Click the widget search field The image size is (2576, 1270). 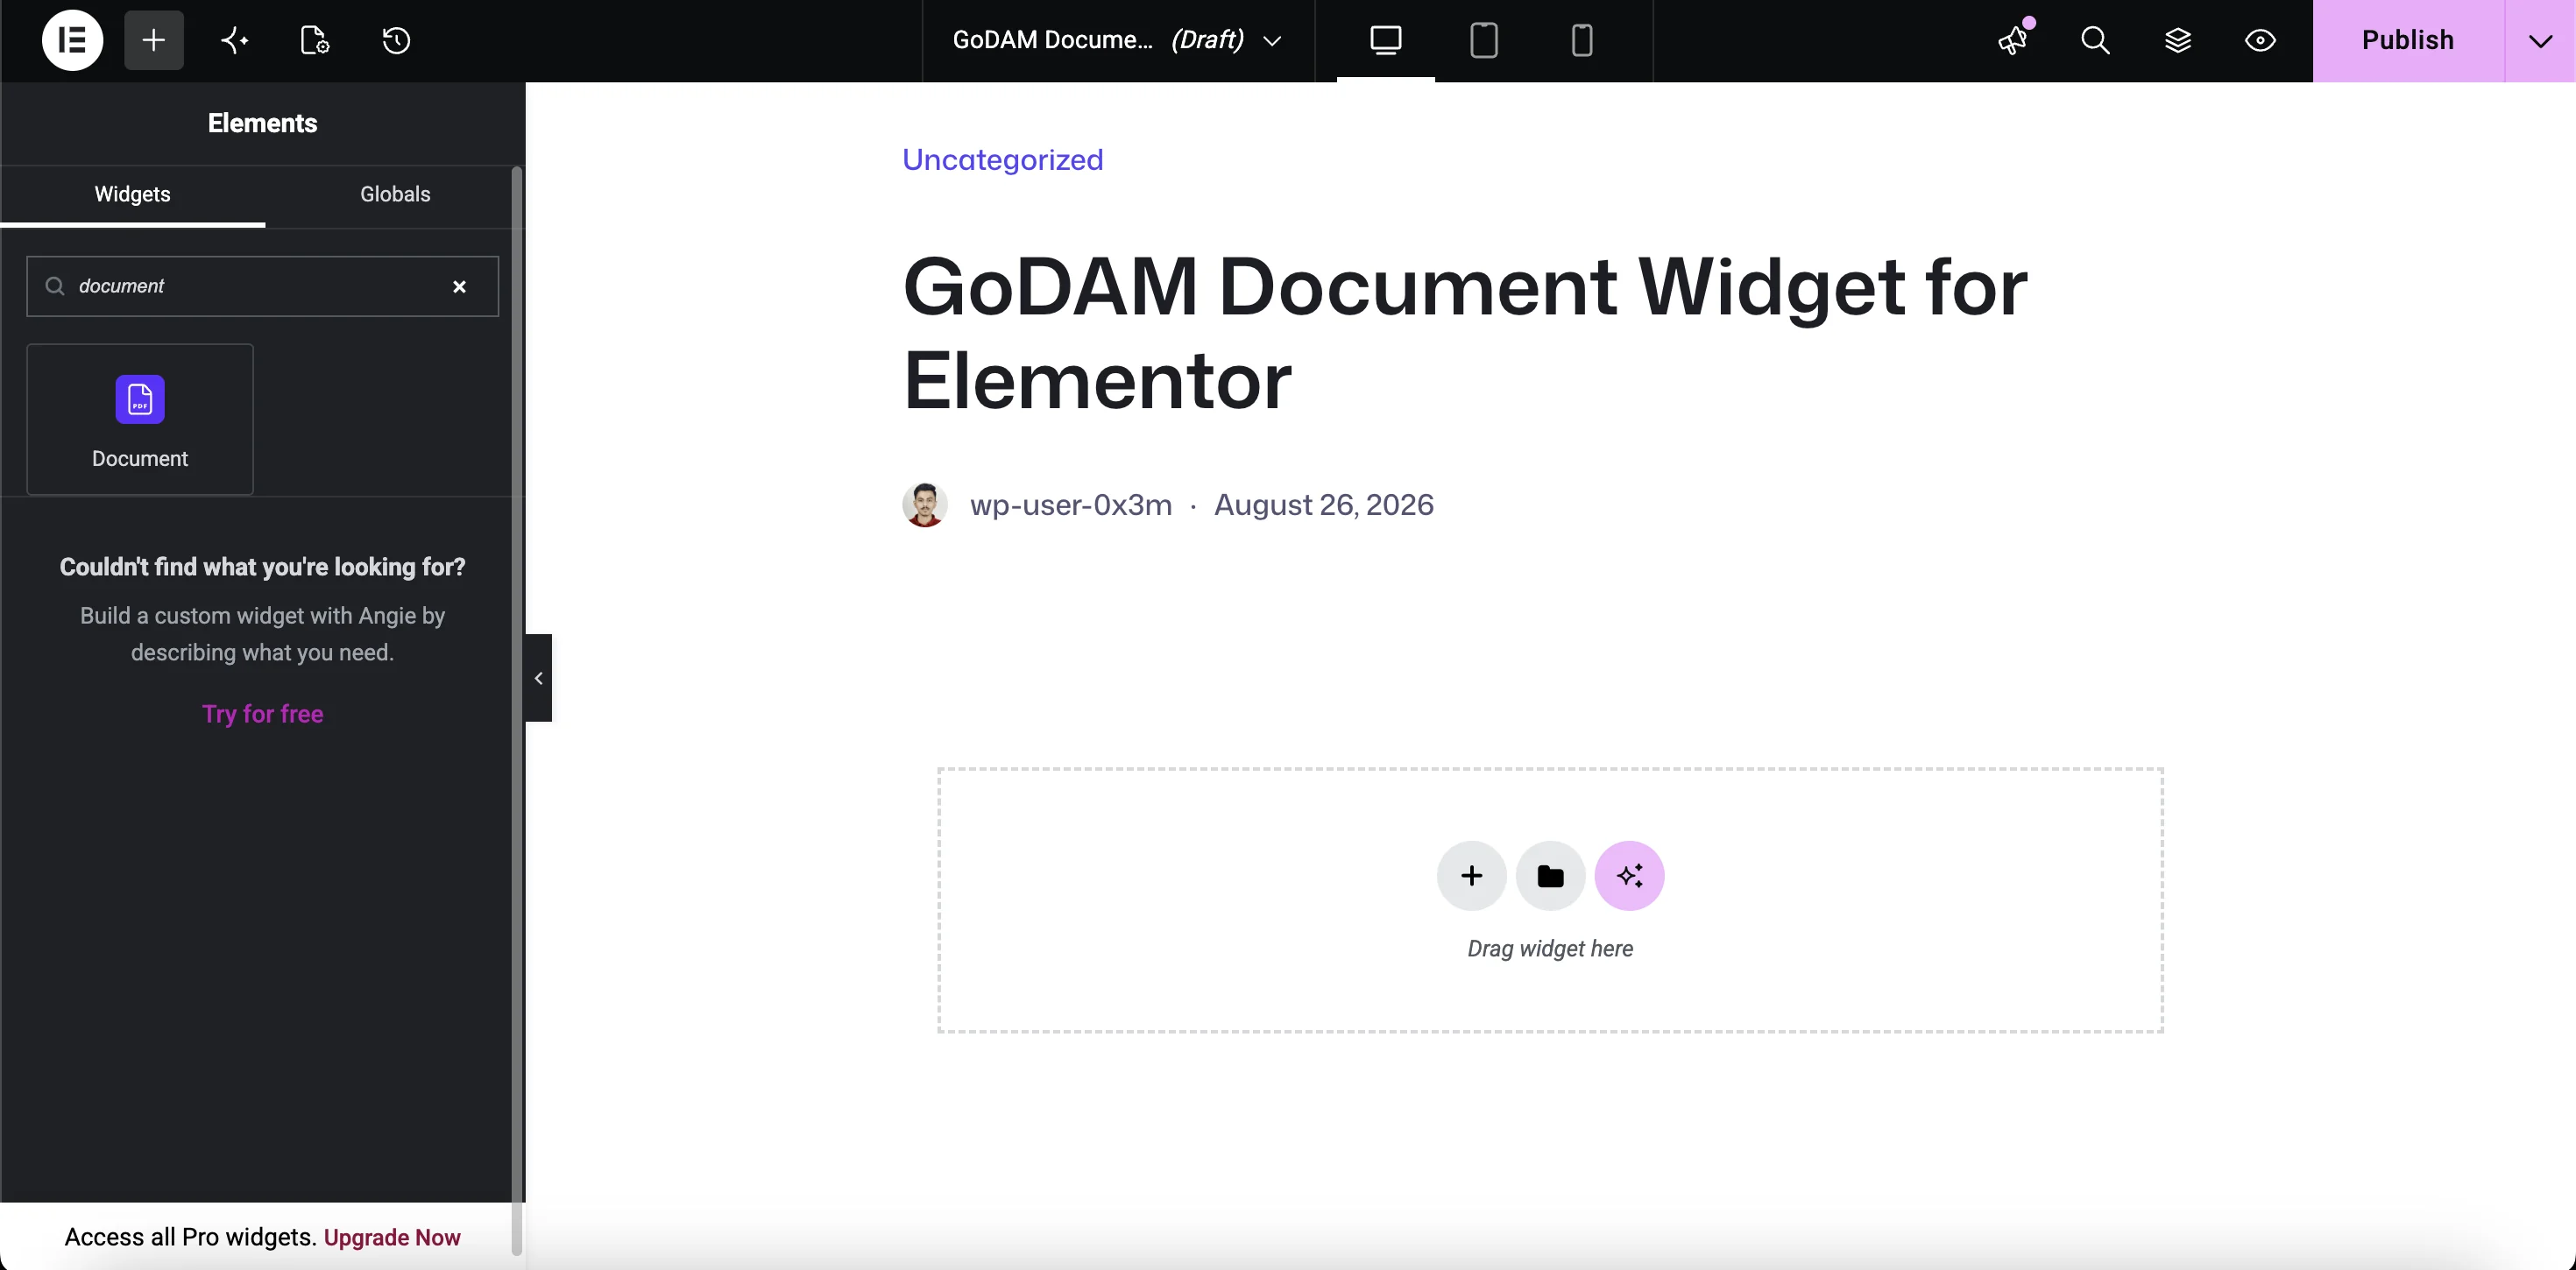pyautogui.click(x=262, y=286)
